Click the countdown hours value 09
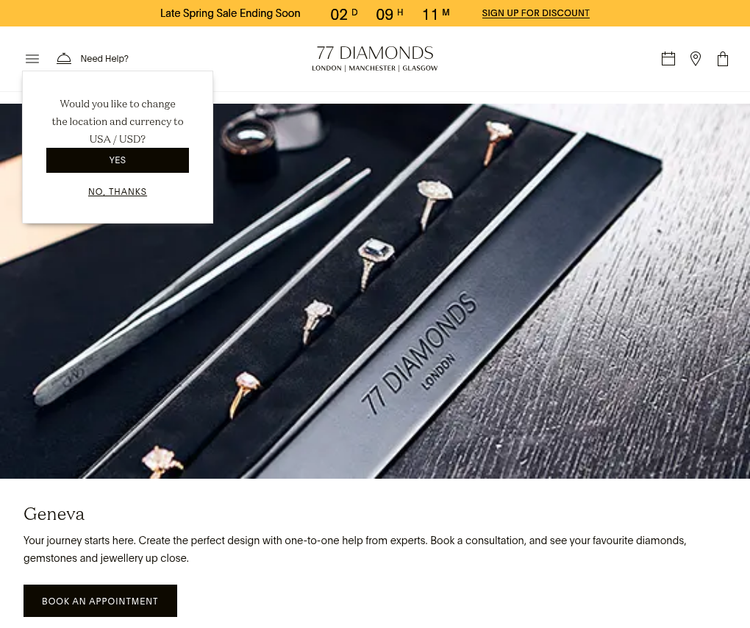Image resolution: width=750 pixels, height=628 pixels. [384, 14]
